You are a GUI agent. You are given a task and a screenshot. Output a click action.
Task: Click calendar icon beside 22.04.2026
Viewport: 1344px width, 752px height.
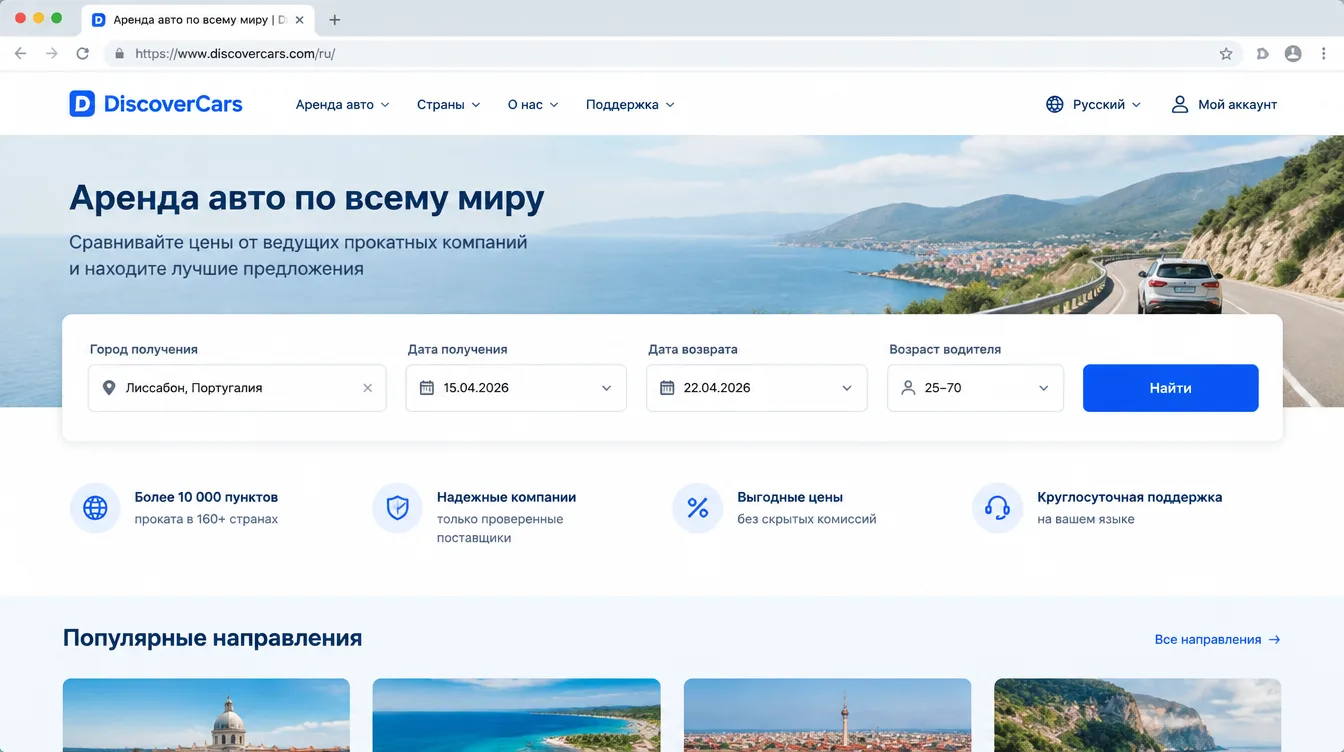667,388
